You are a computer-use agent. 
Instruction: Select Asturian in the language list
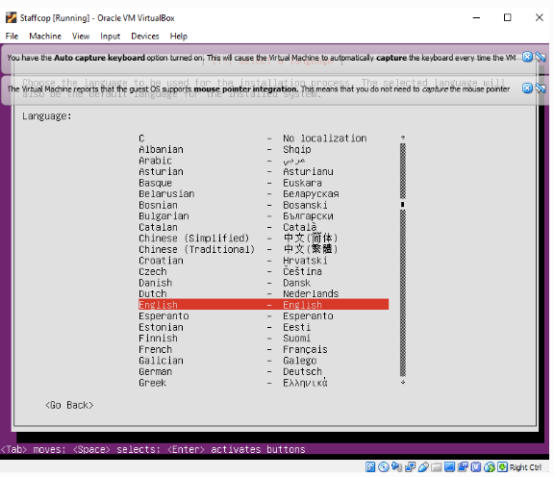264,172
